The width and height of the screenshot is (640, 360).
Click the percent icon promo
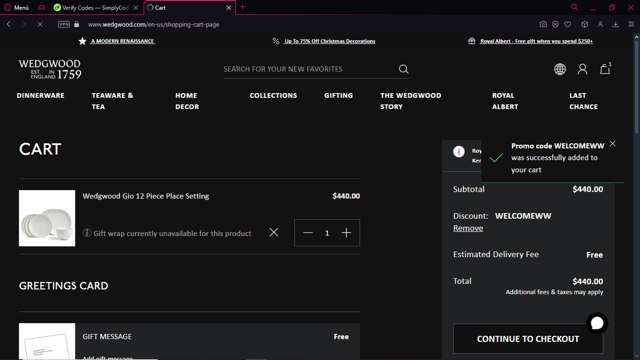tap(276, 41)
